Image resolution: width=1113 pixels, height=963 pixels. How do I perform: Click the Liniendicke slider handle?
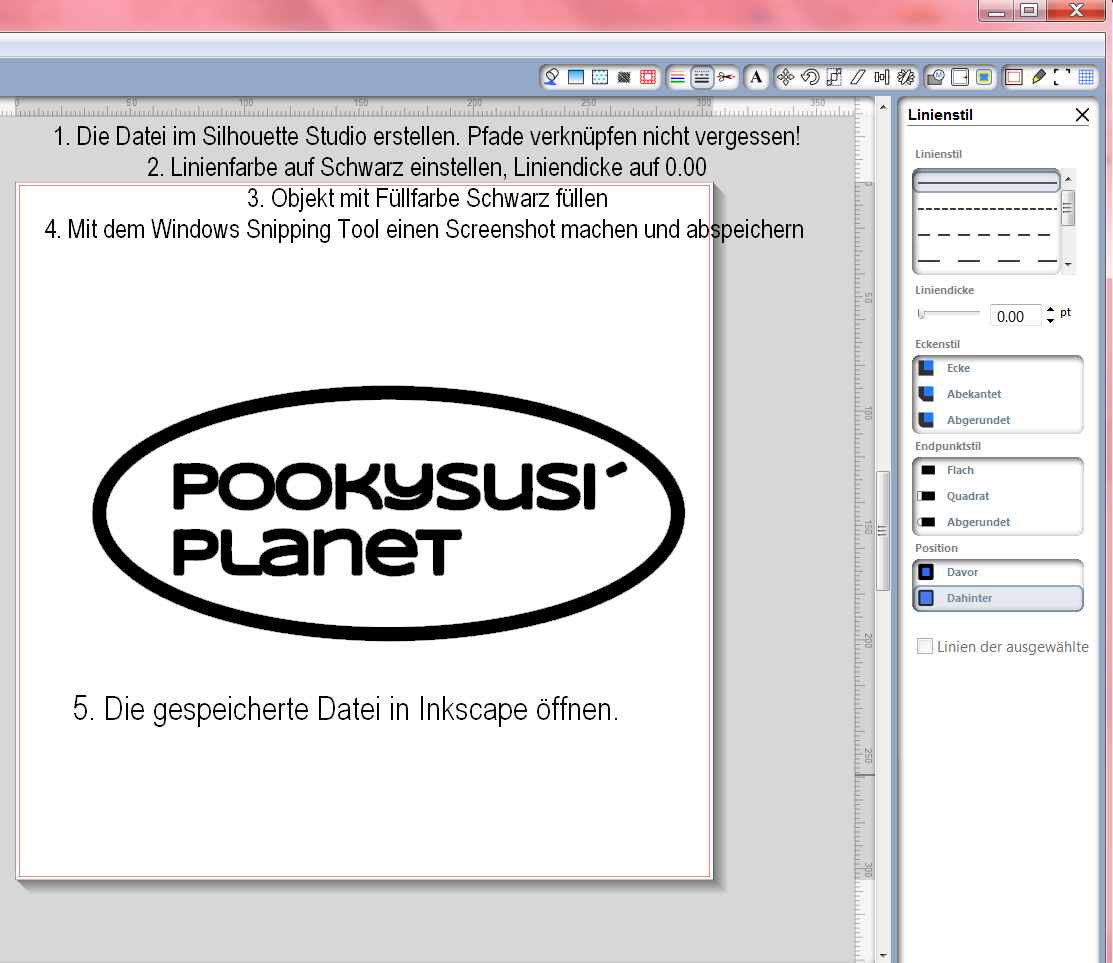[x=921, y=314]
